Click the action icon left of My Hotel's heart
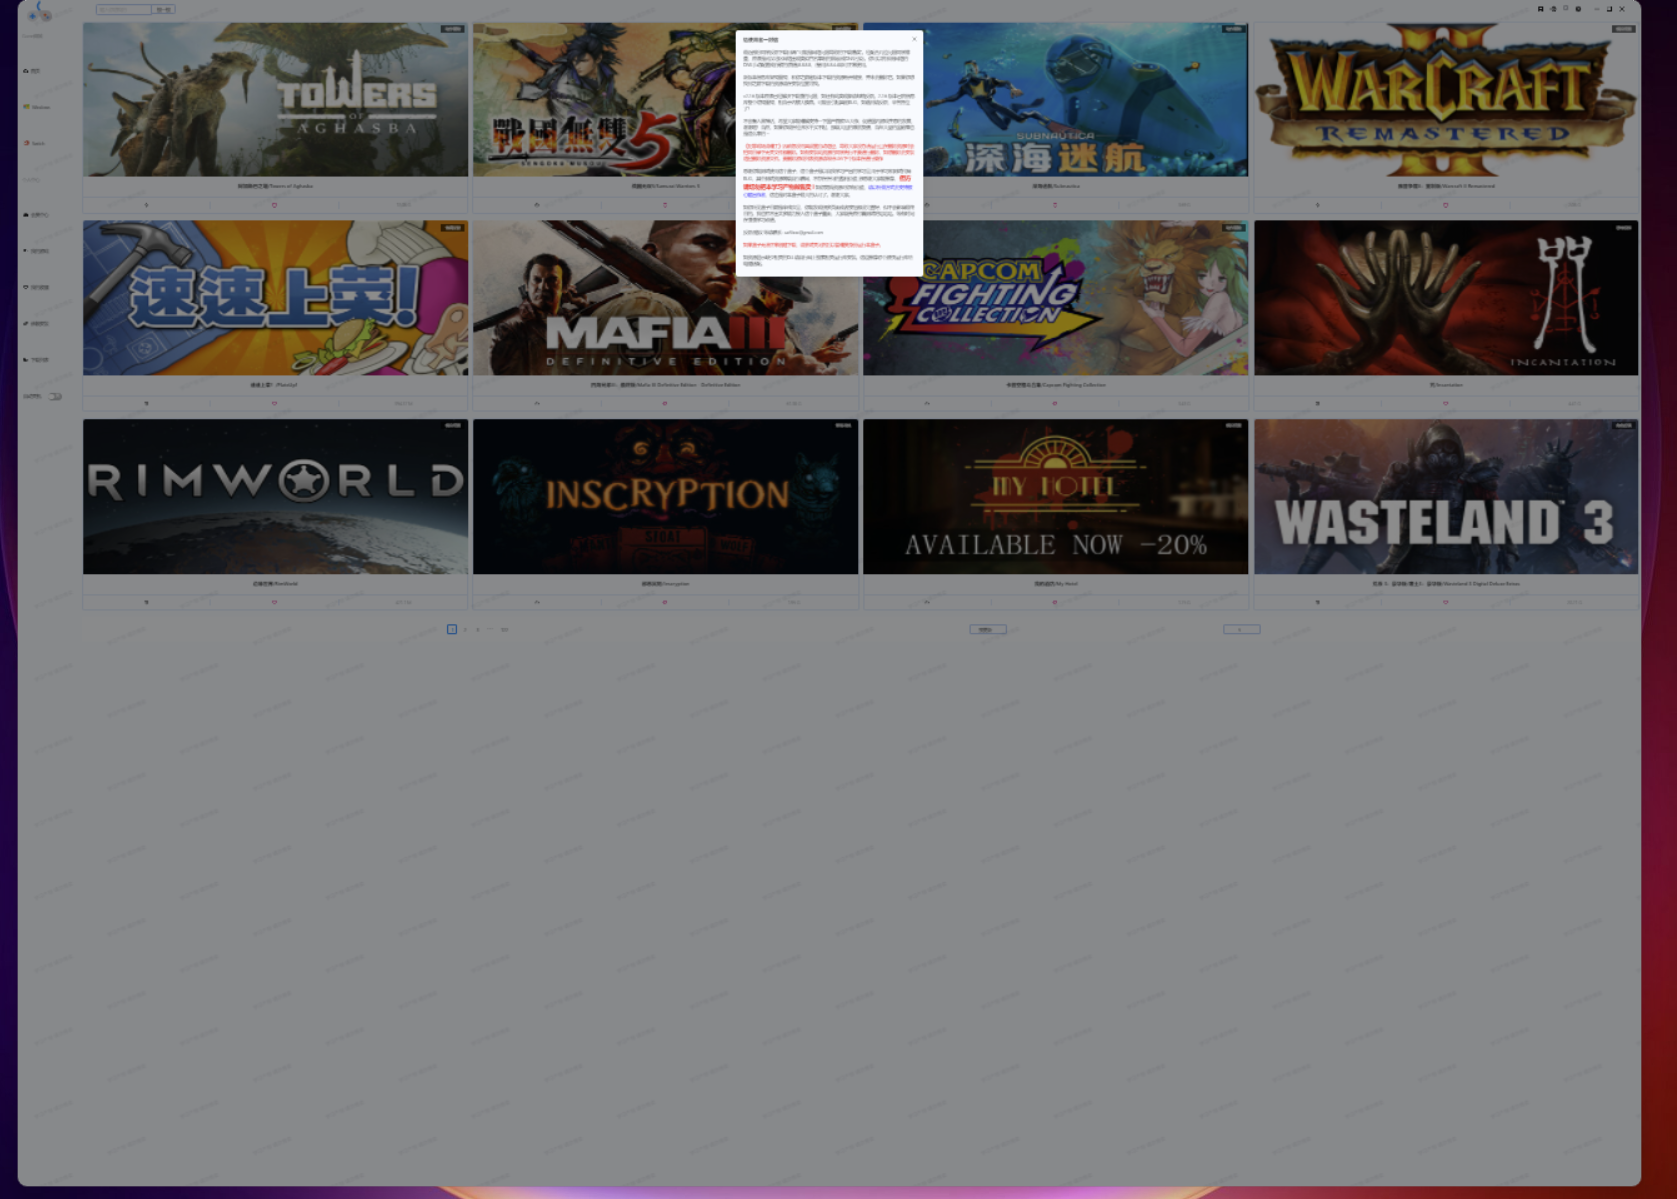Screen dimensions: 1677x1199 coord(927,602)
